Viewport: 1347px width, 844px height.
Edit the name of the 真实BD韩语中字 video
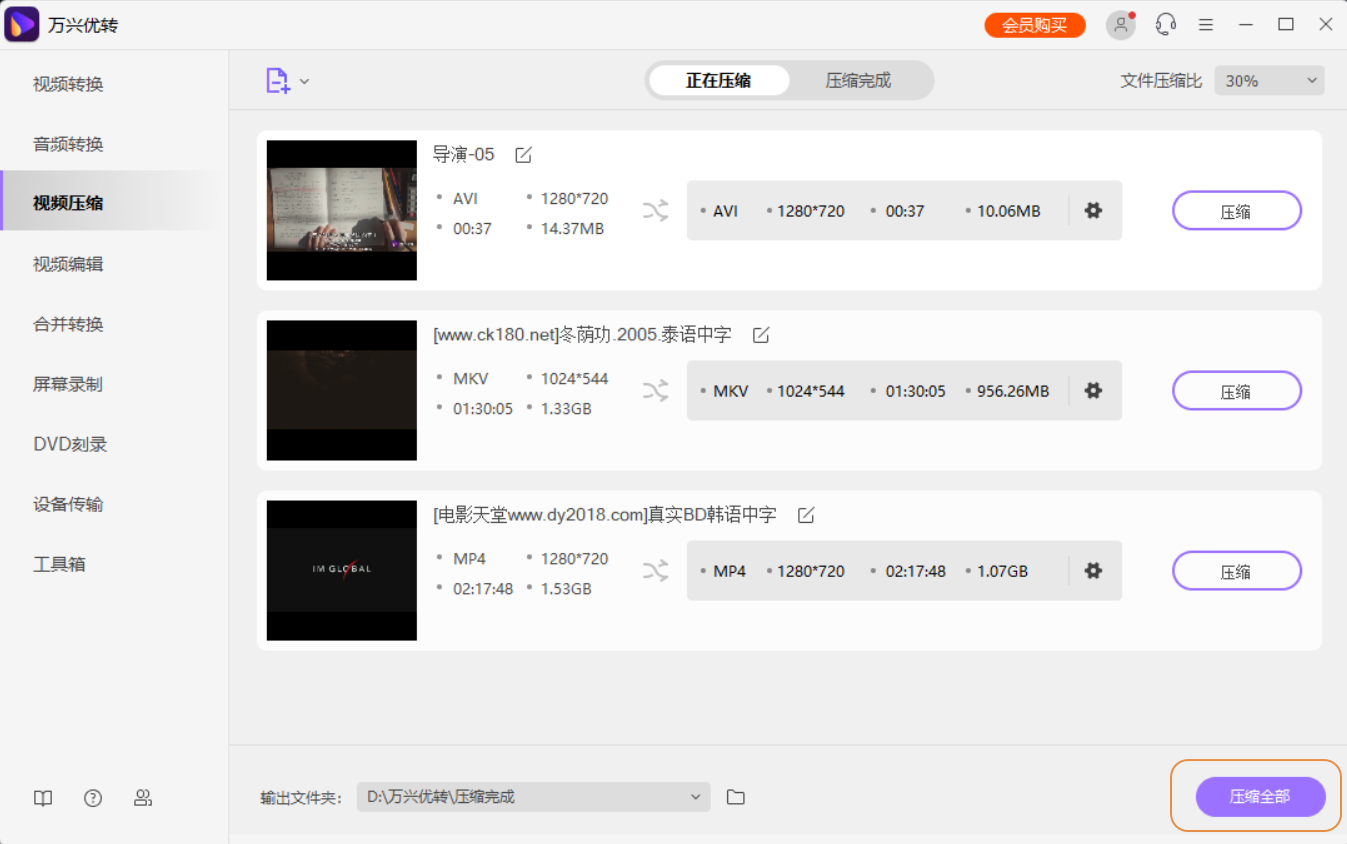tap(806, 515)
